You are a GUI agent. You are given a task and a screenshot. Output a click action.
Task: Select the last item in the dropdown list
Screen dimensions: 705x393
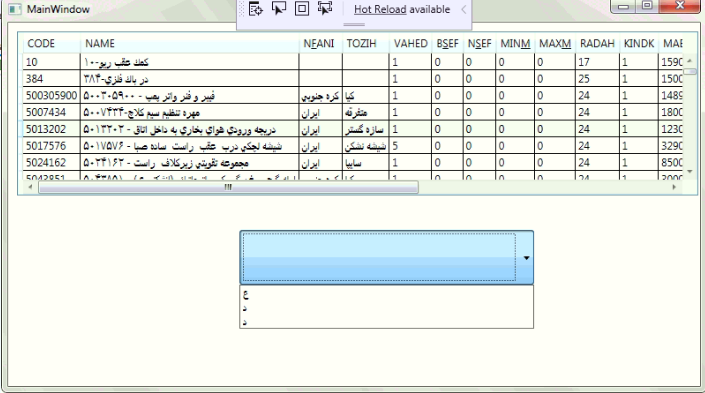pyautogui.click(x=386, y=322)
